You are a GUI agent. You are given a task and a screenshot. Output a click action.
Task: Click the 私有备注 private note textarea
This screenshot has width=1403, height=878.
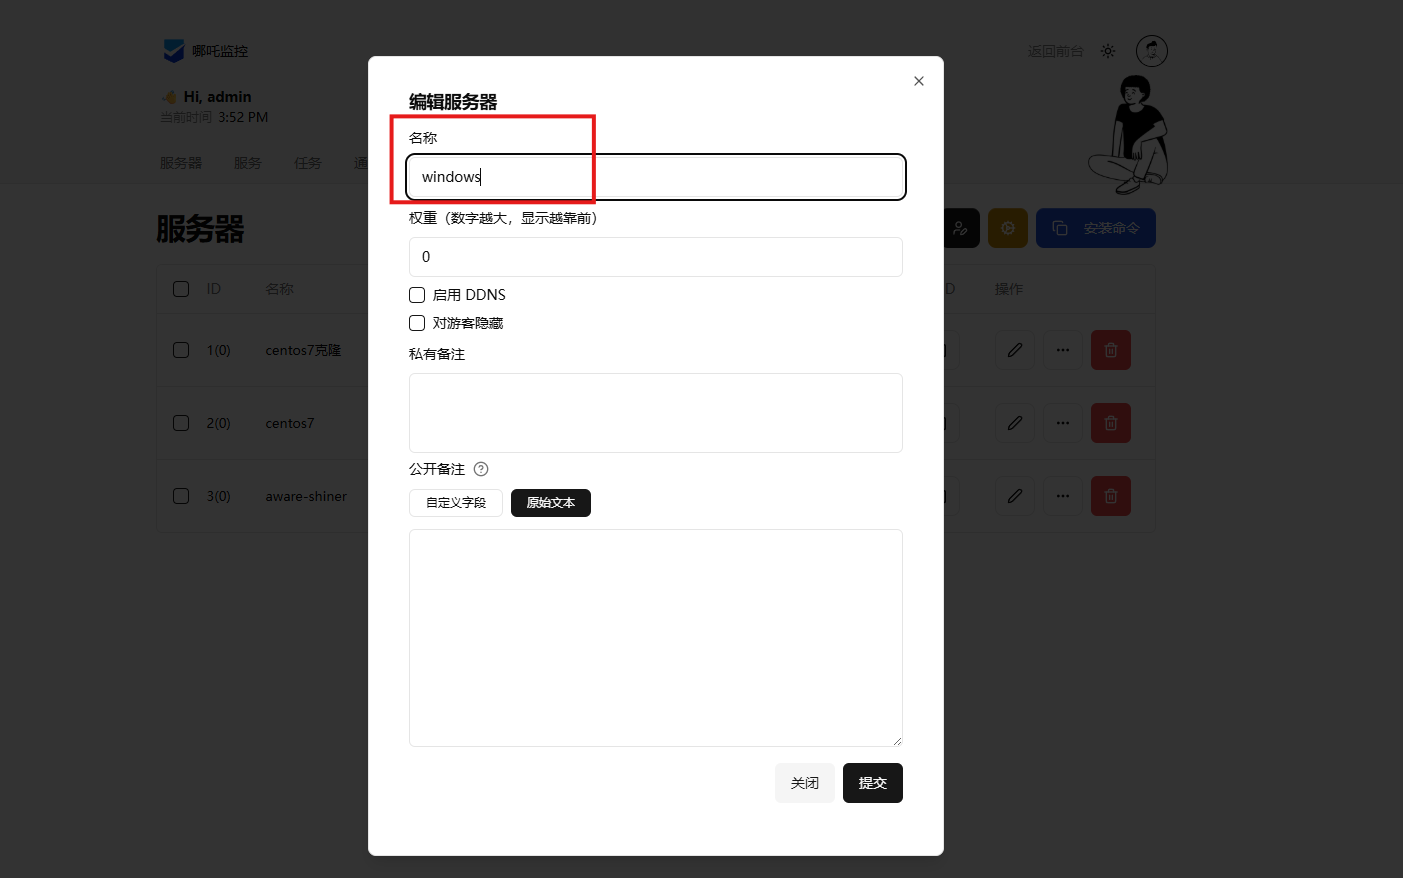(x=656, y=413)
